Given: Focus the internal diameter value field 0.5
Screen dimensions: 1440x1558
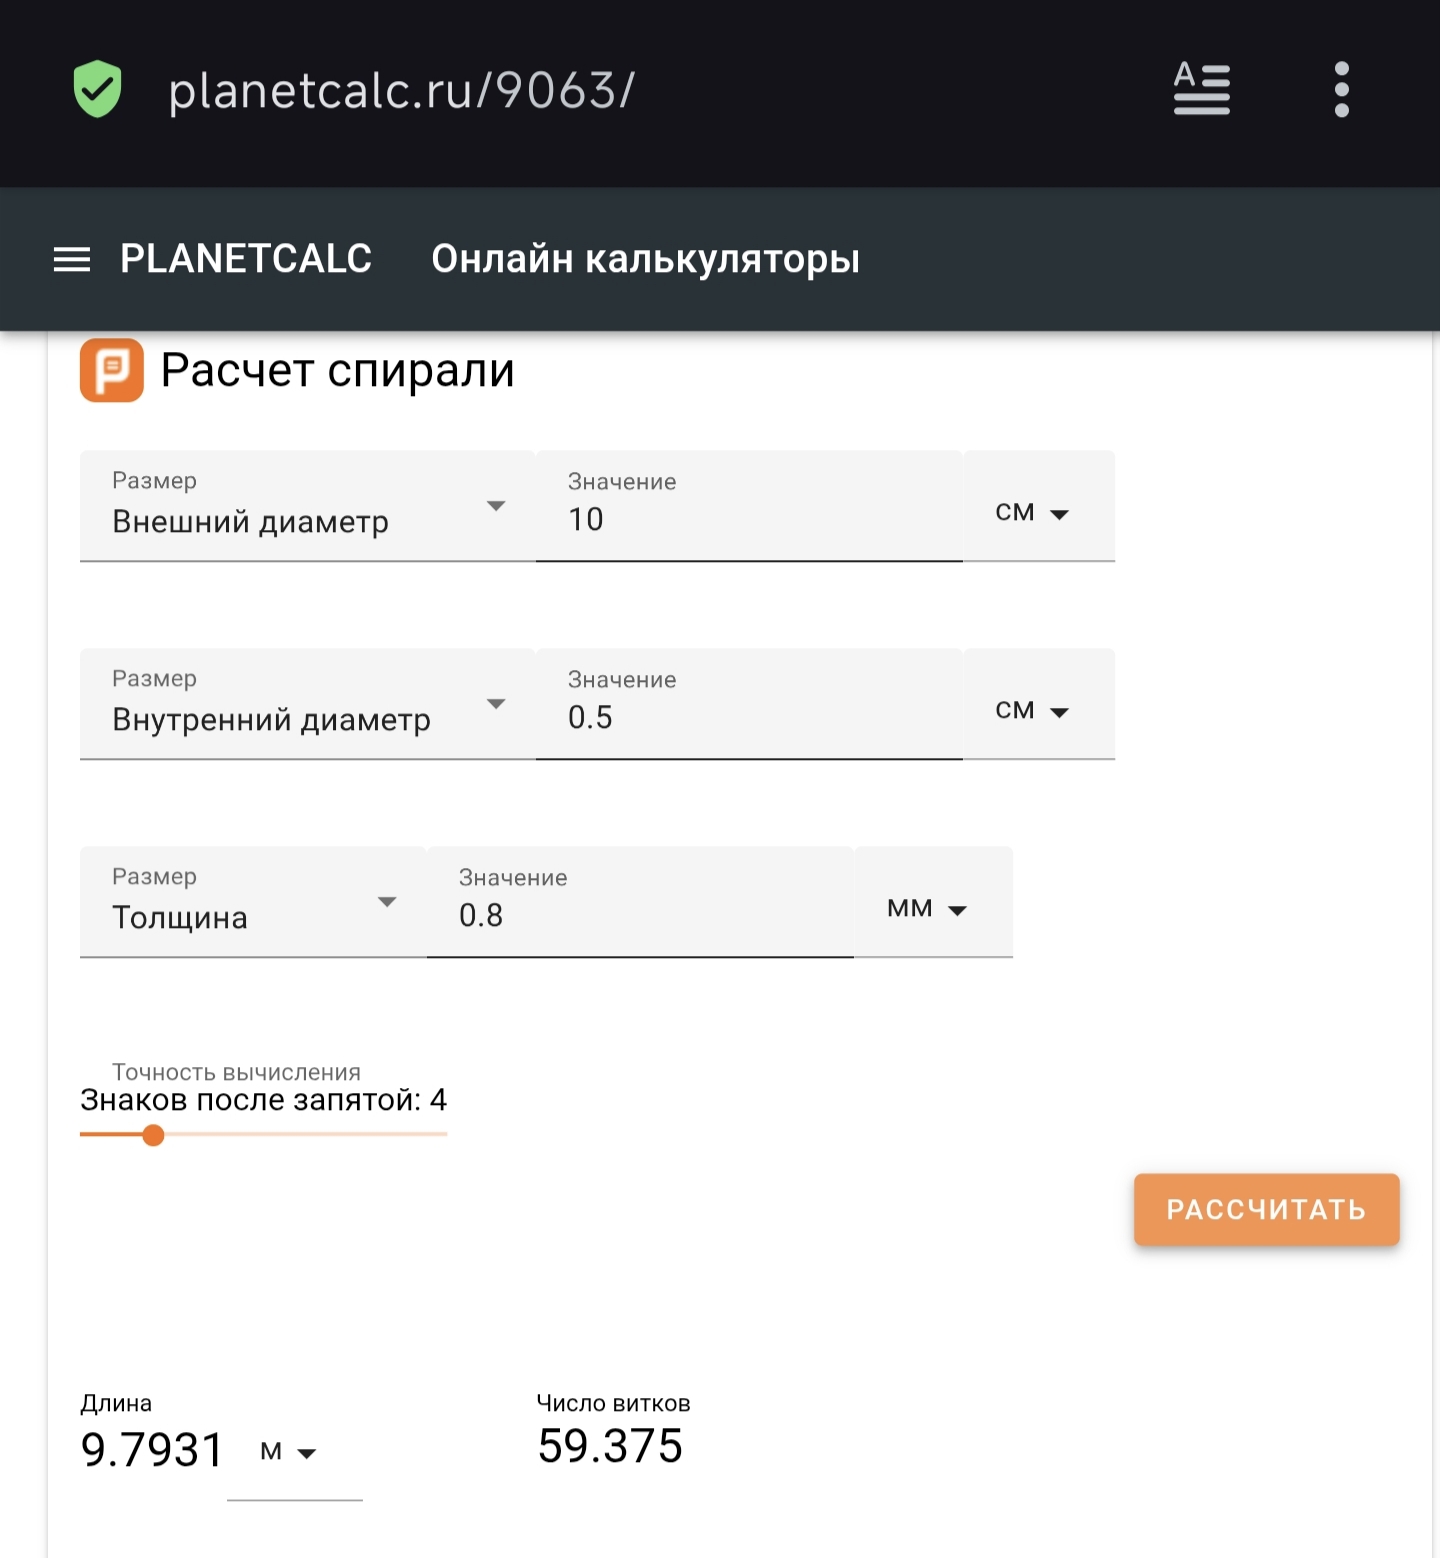Looking at the screenshot, I should [748, 717].
